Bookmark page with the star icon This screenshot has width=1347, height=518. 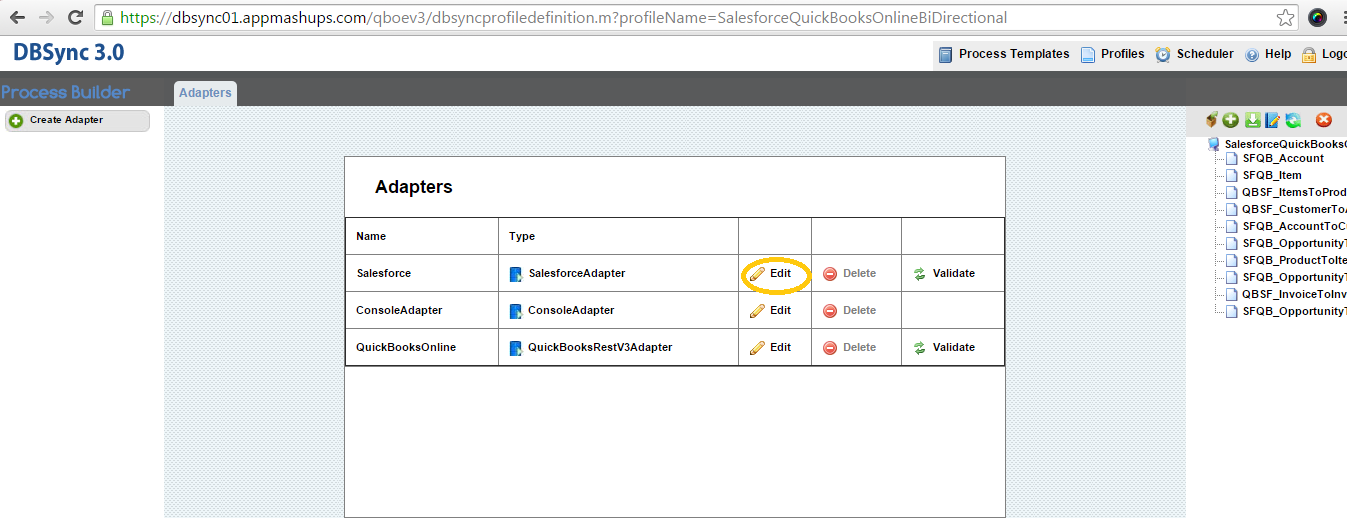(1285, 18)
